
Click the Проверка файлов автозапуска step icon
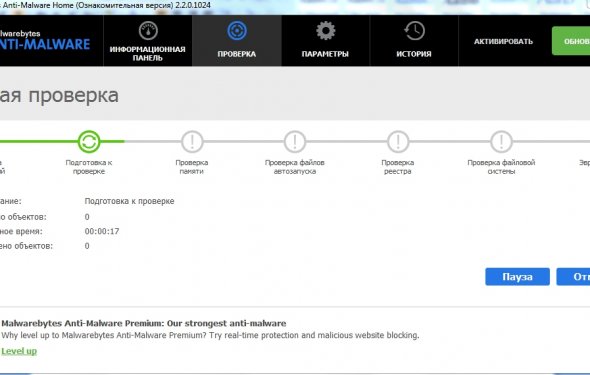295,141
